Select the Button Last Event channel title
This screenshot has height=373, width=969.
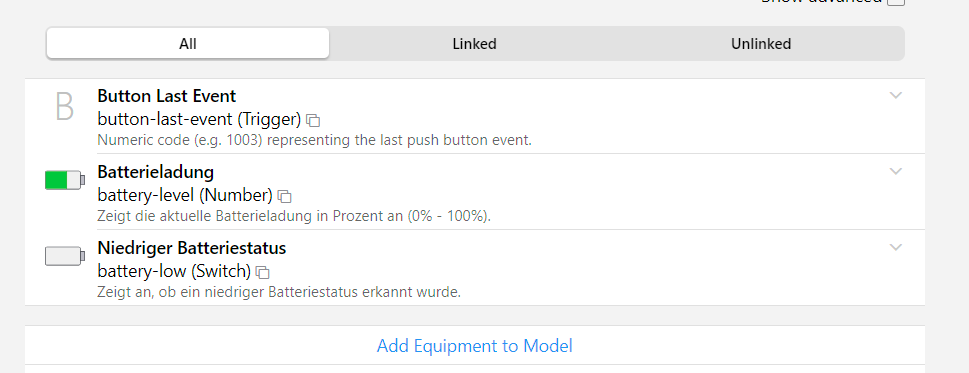167,96
